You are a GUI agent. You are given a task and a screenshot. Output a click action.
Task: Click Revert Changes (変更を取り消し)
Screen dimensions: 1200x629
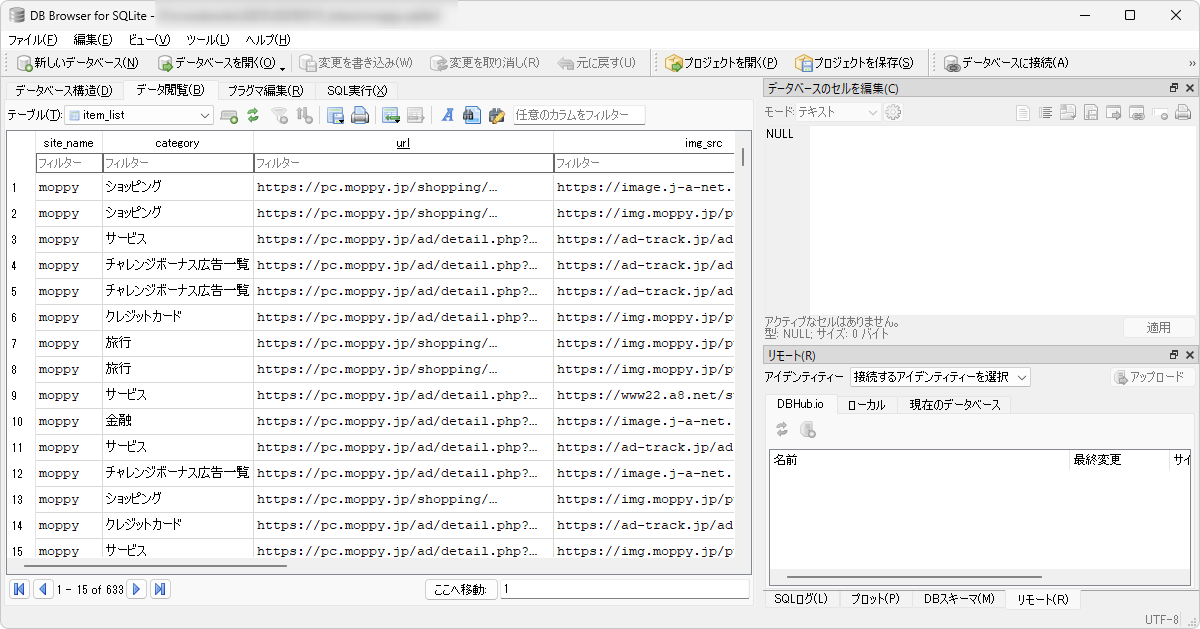(485, 63)
